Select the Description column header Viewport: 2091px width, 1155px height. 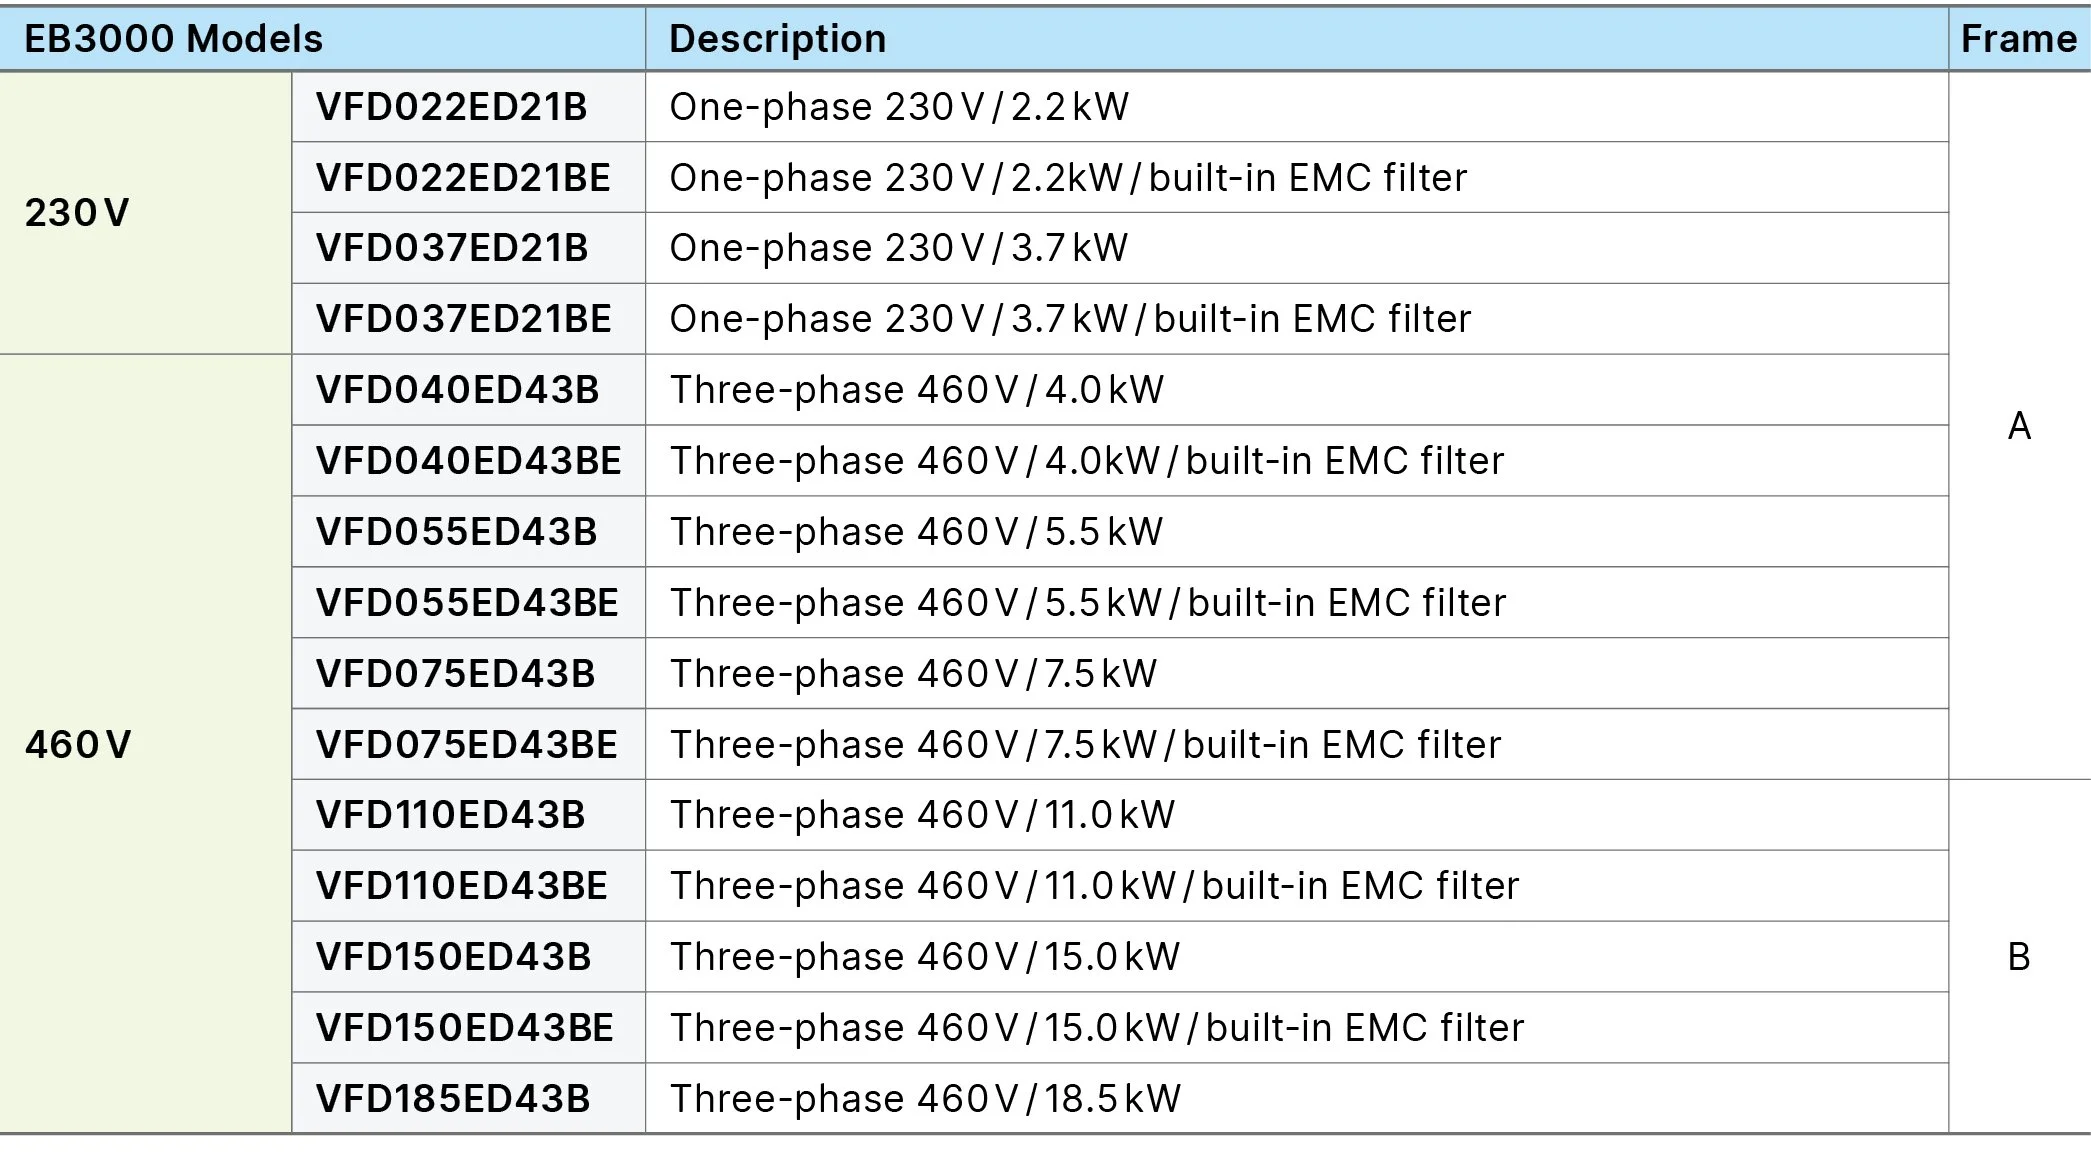click(x=1297, y=39)
